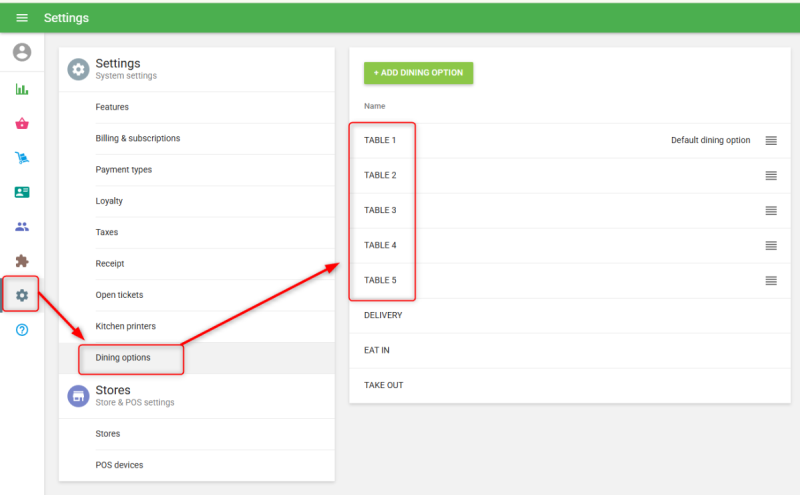Open the hamburger menu in header
800x495 pixels.
click(x=22, y=18)
